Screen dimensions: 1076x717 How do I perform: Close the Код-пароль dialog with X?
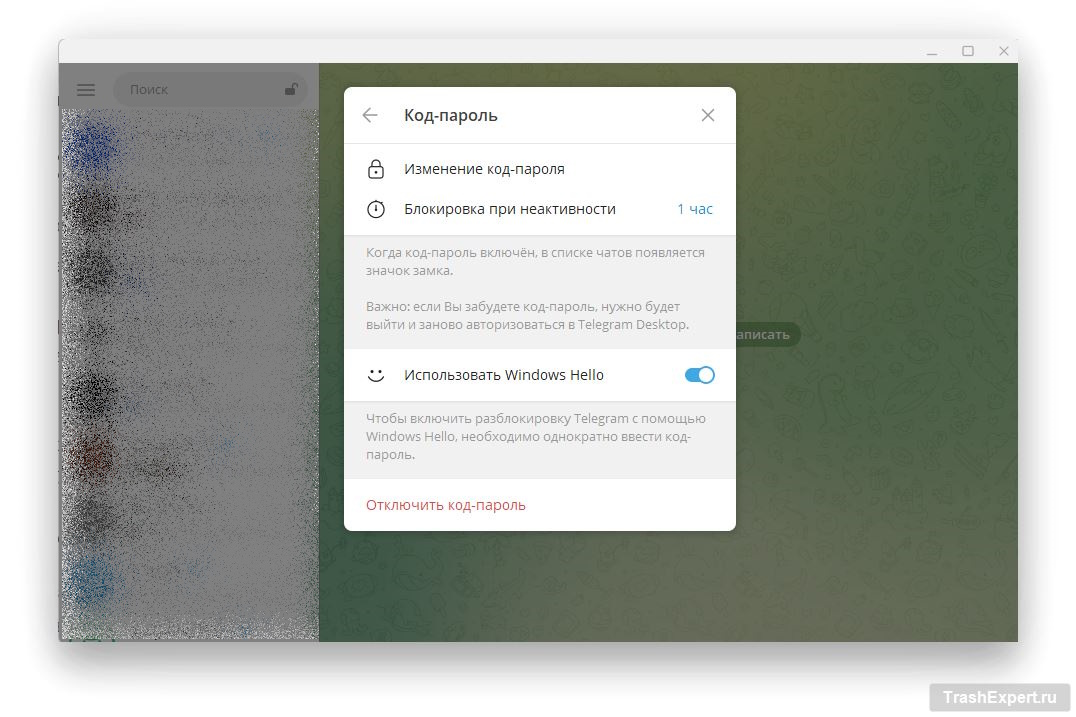[x=708, y=115]
